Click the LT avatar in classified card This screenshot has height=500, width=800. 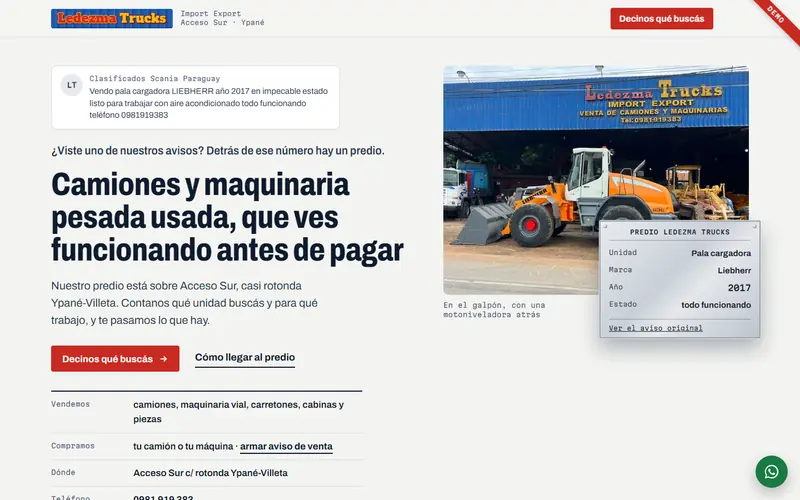pos(71,85)
